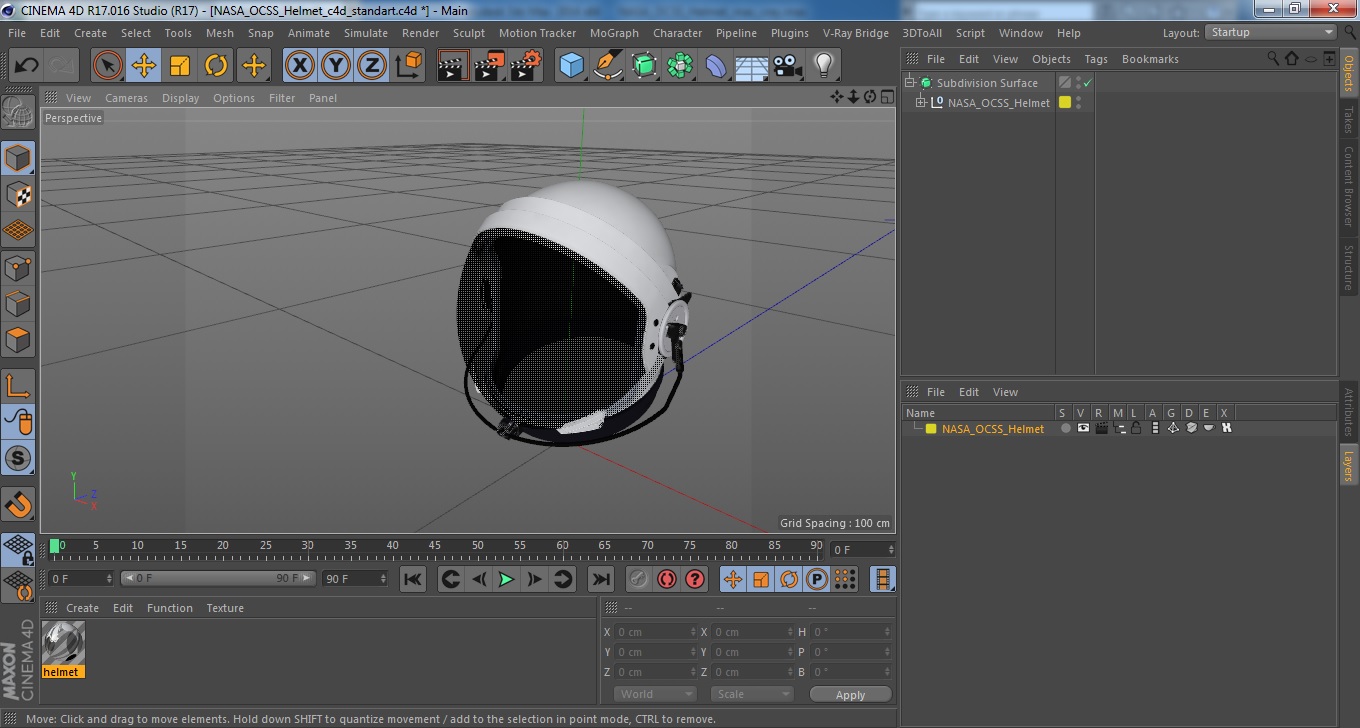Activate the Rotate tool in the top toolbar
Image resolution: width=1360 pixels, height=728 pixels.
tap(216, 66)
